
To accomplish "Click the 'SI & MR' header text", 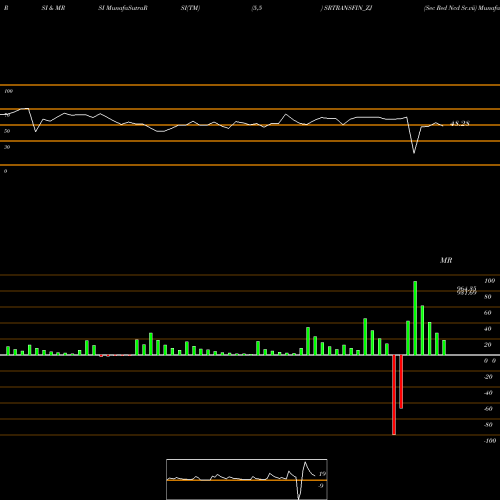I will click(x=53, y=8).
